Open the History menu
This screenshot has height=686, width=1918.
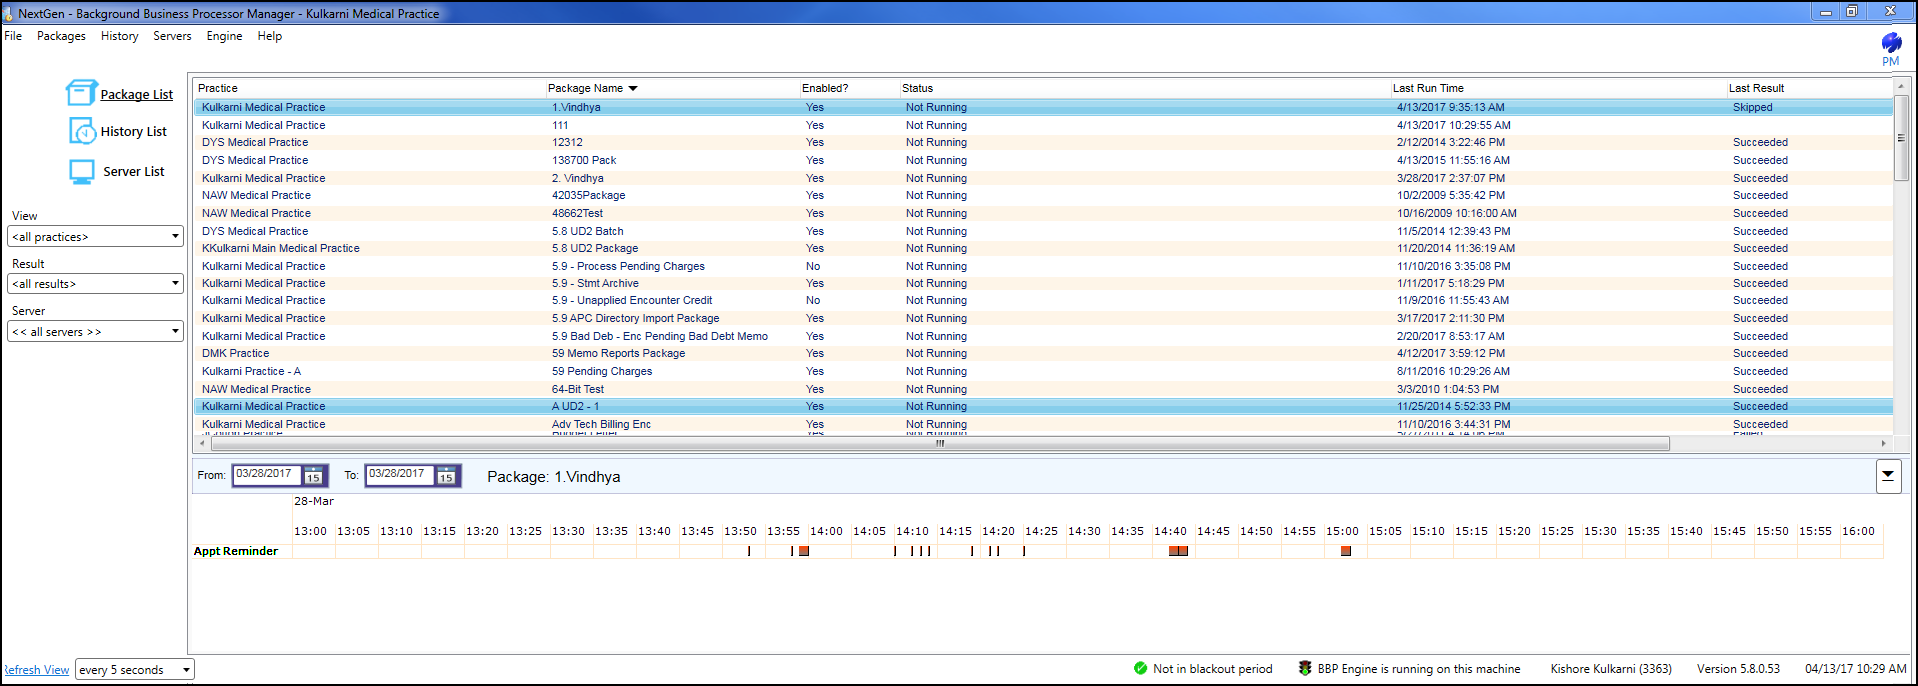tap(120, 36)
